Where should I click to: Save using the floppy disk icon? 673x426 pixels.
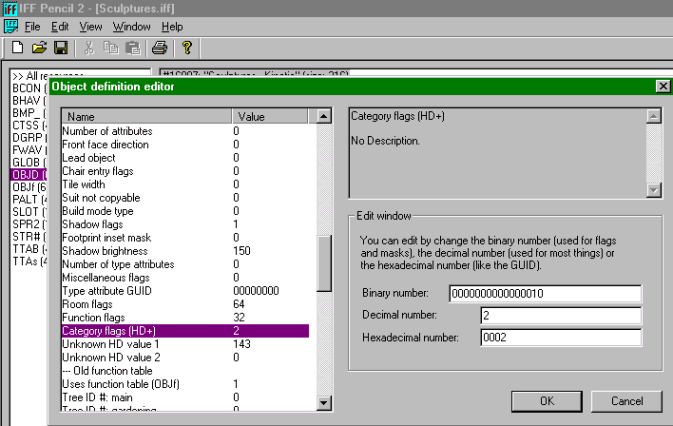(x=60, y=48)
